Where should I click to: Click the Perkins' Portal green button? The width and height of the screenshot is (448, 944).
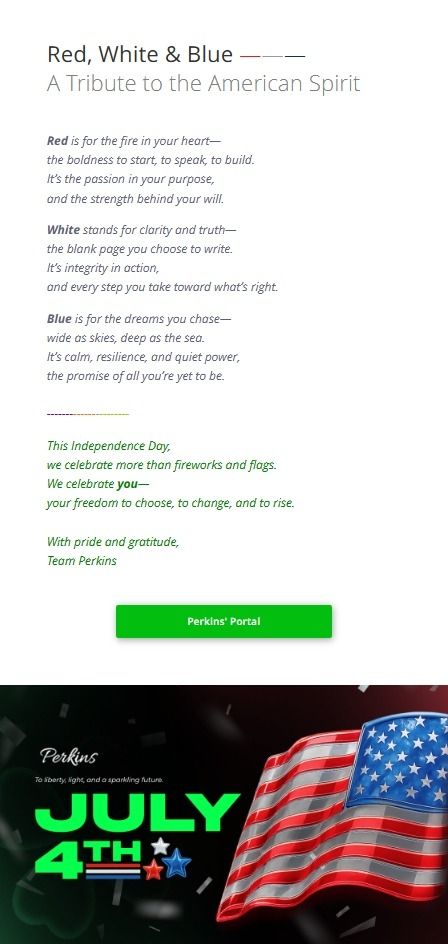(x=223, y=621)
